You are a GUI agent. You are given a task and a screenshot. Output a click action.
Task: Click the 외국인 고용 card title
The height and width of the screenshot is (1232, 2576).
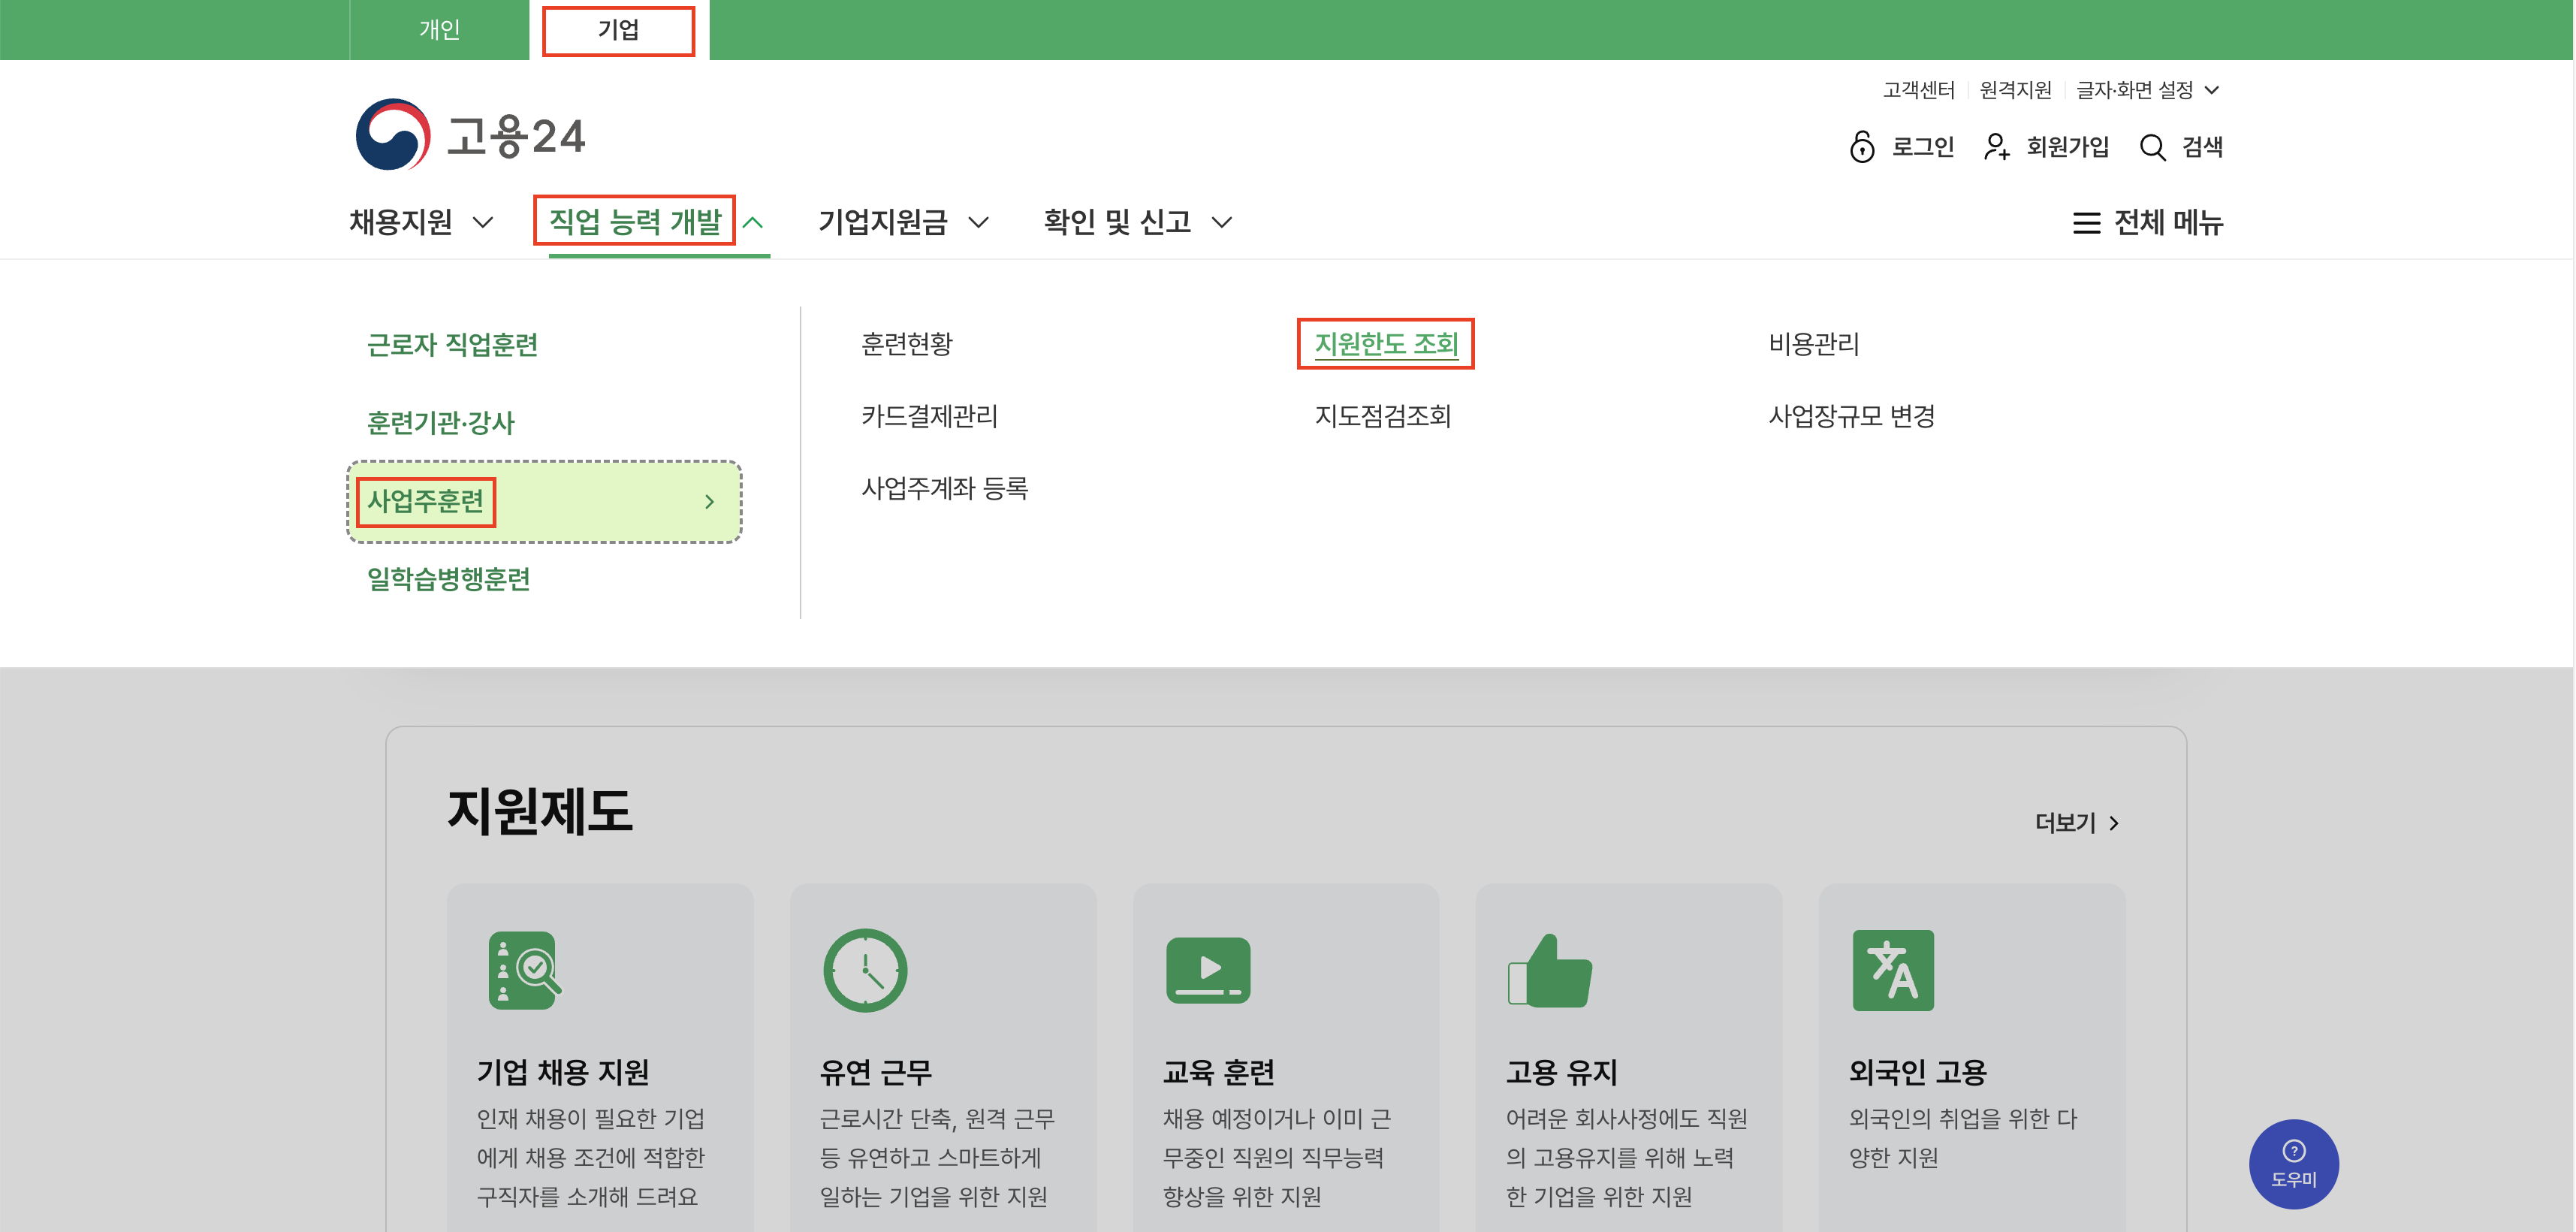[1918, 1072]
